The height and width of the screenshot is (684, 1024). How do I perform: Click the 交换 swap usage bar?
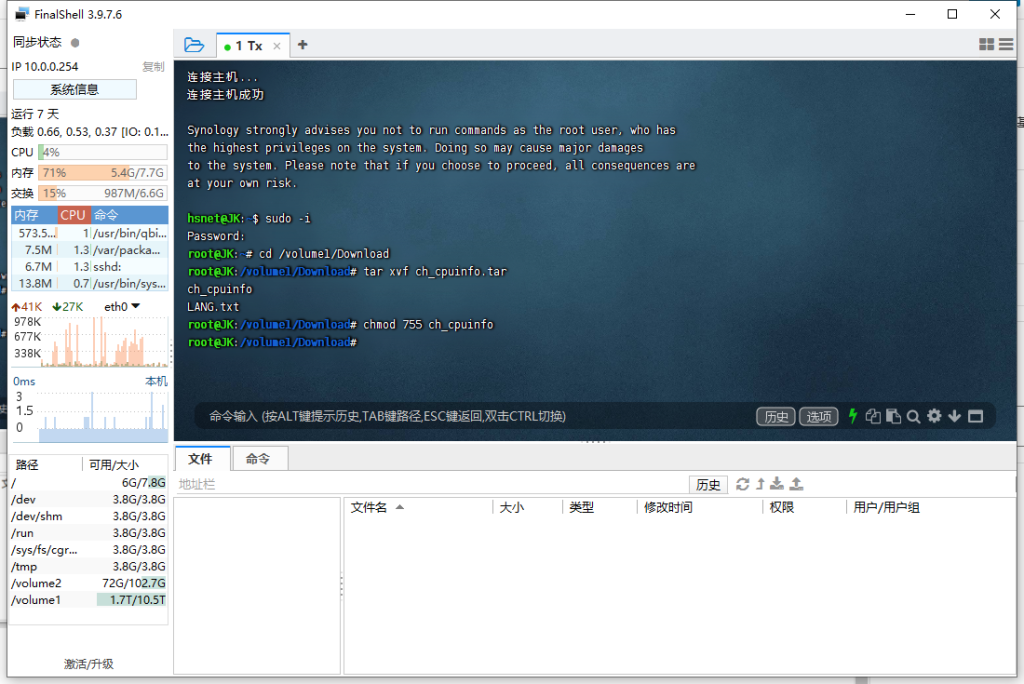[x=103, y=193]
